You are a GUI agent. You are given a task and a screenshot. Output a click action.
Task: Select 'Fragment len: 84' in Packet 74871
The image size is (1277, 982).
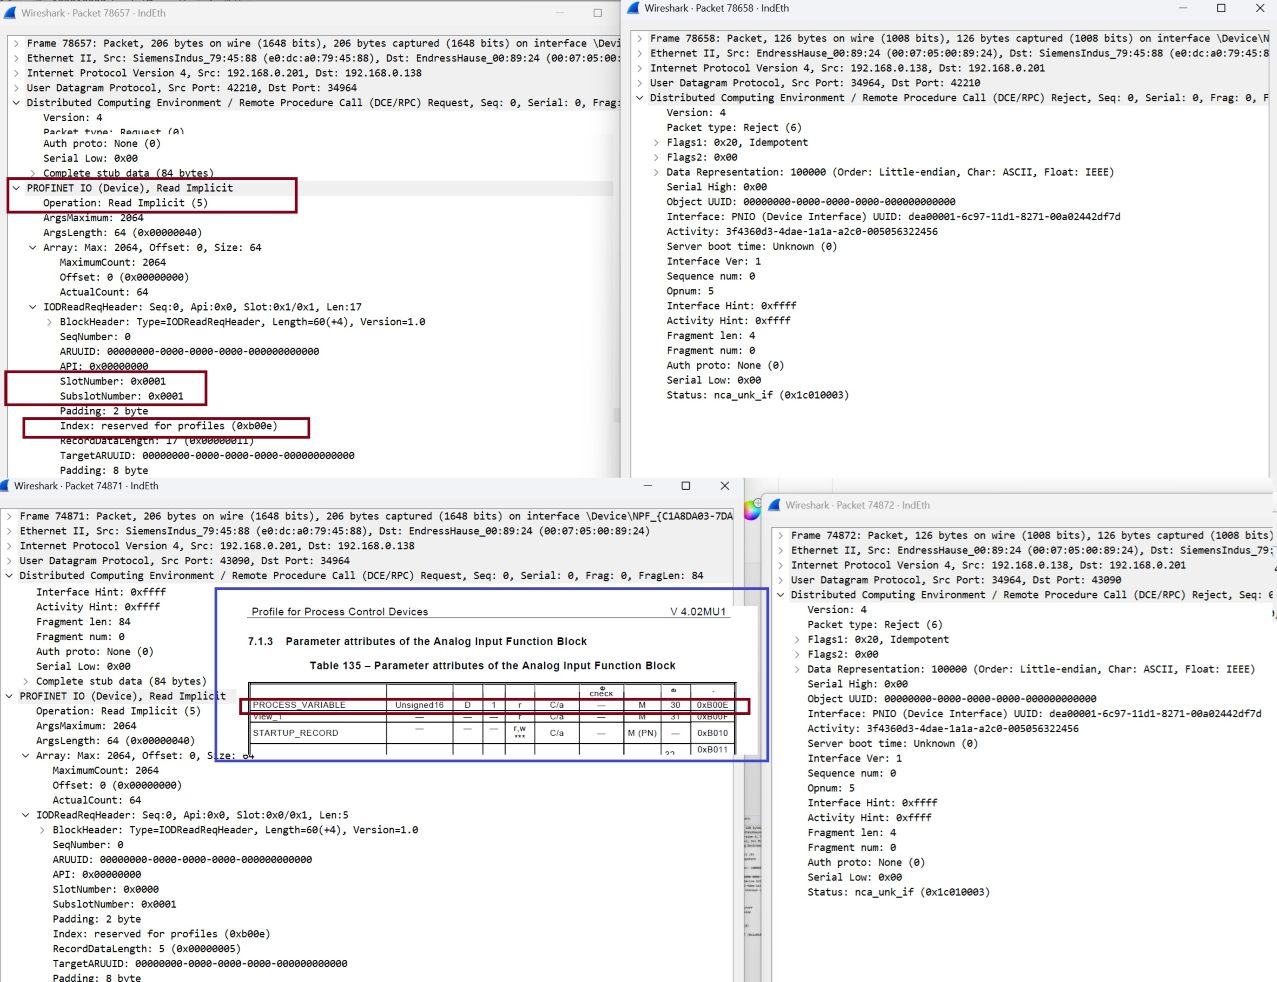[83, 622]
